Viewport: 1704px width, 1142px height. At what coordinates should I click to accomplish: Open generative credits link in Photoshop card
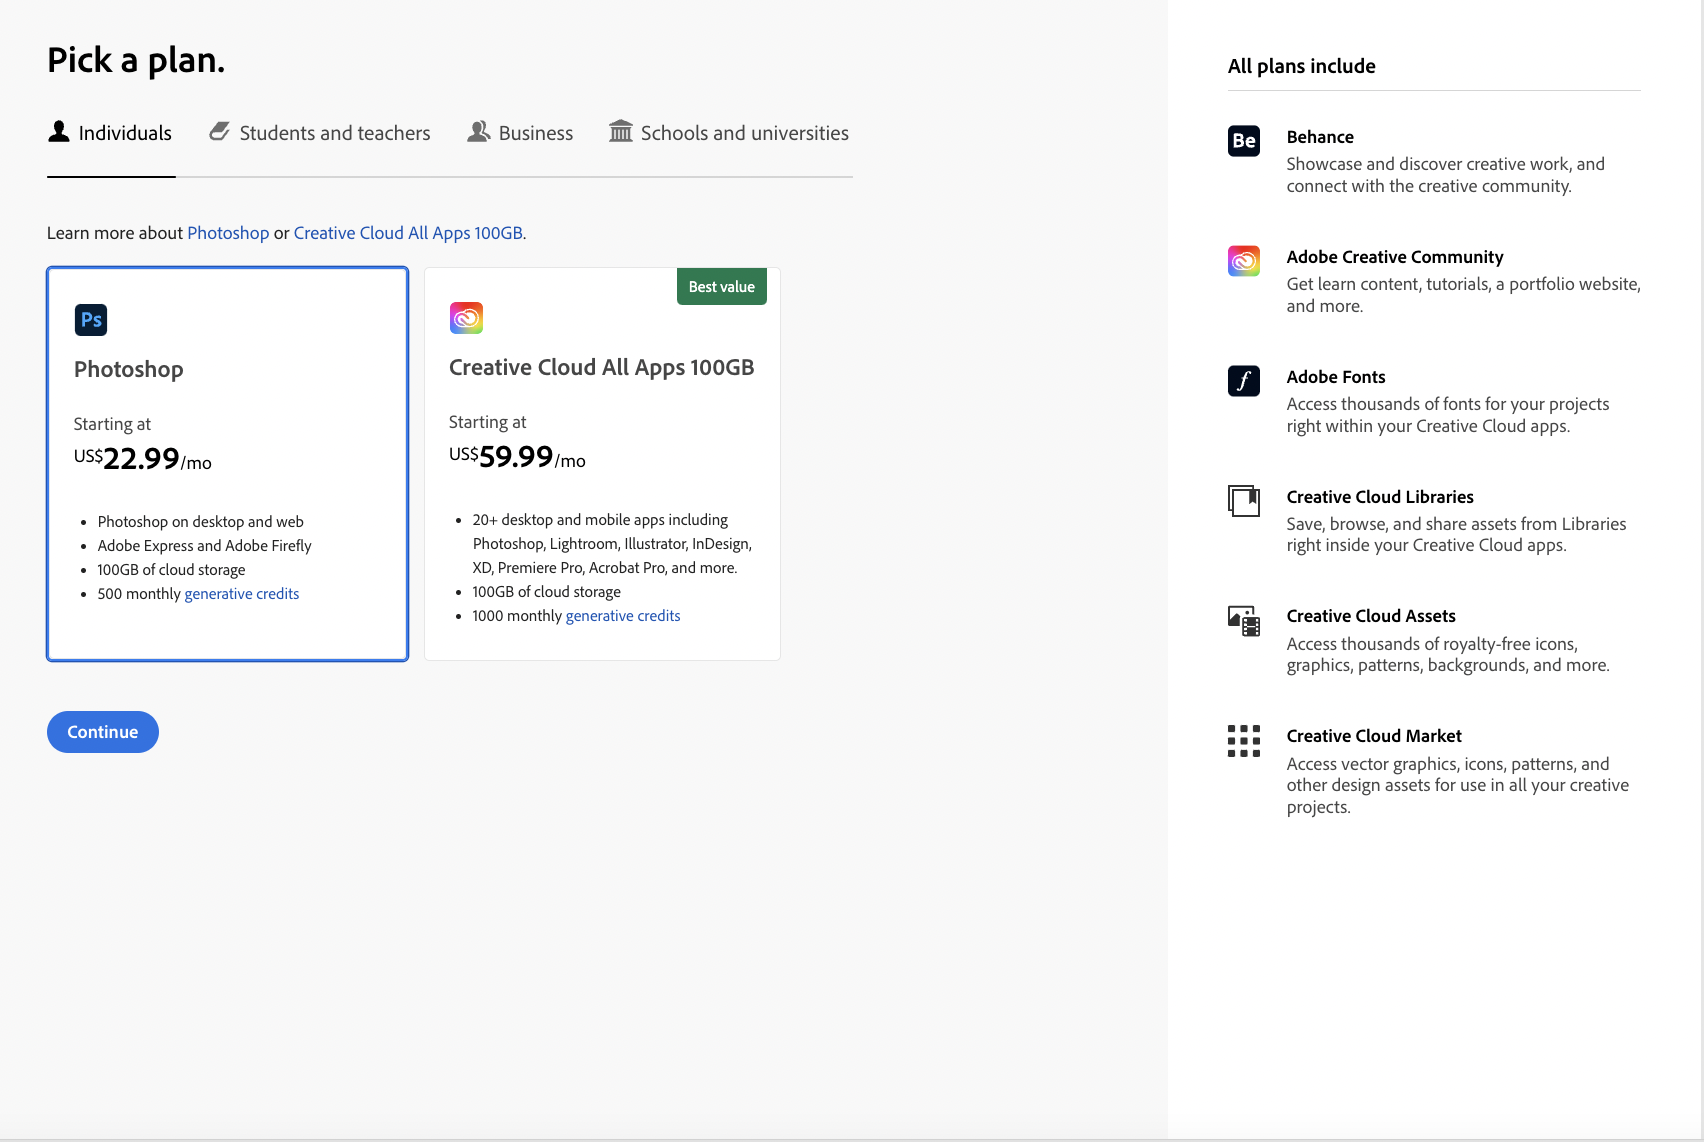pos(242,594)
